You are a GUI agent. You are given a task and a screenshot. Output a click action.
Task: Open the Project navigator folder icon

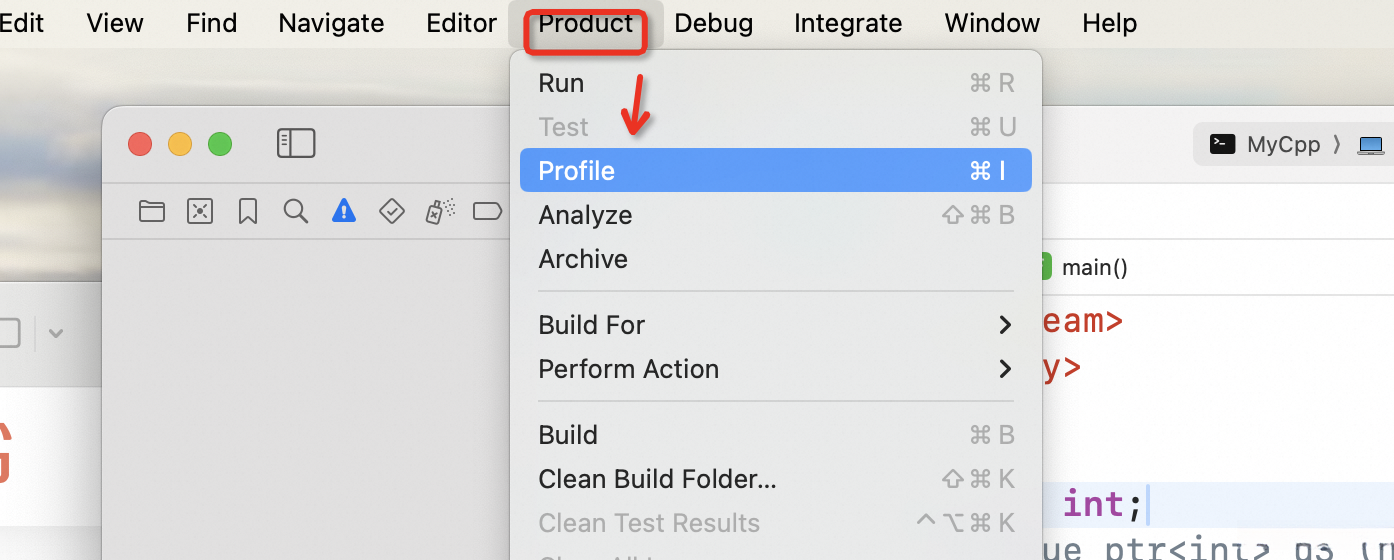pos(152,211)
